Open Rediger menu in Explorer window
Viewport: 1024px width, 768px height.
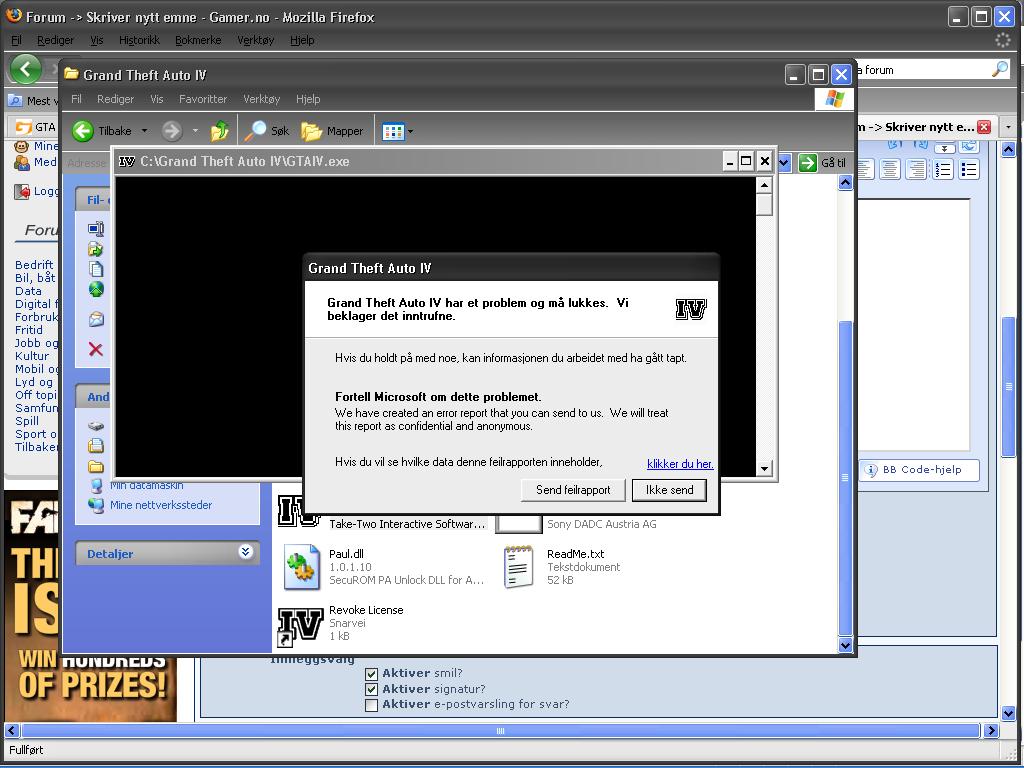116,99
